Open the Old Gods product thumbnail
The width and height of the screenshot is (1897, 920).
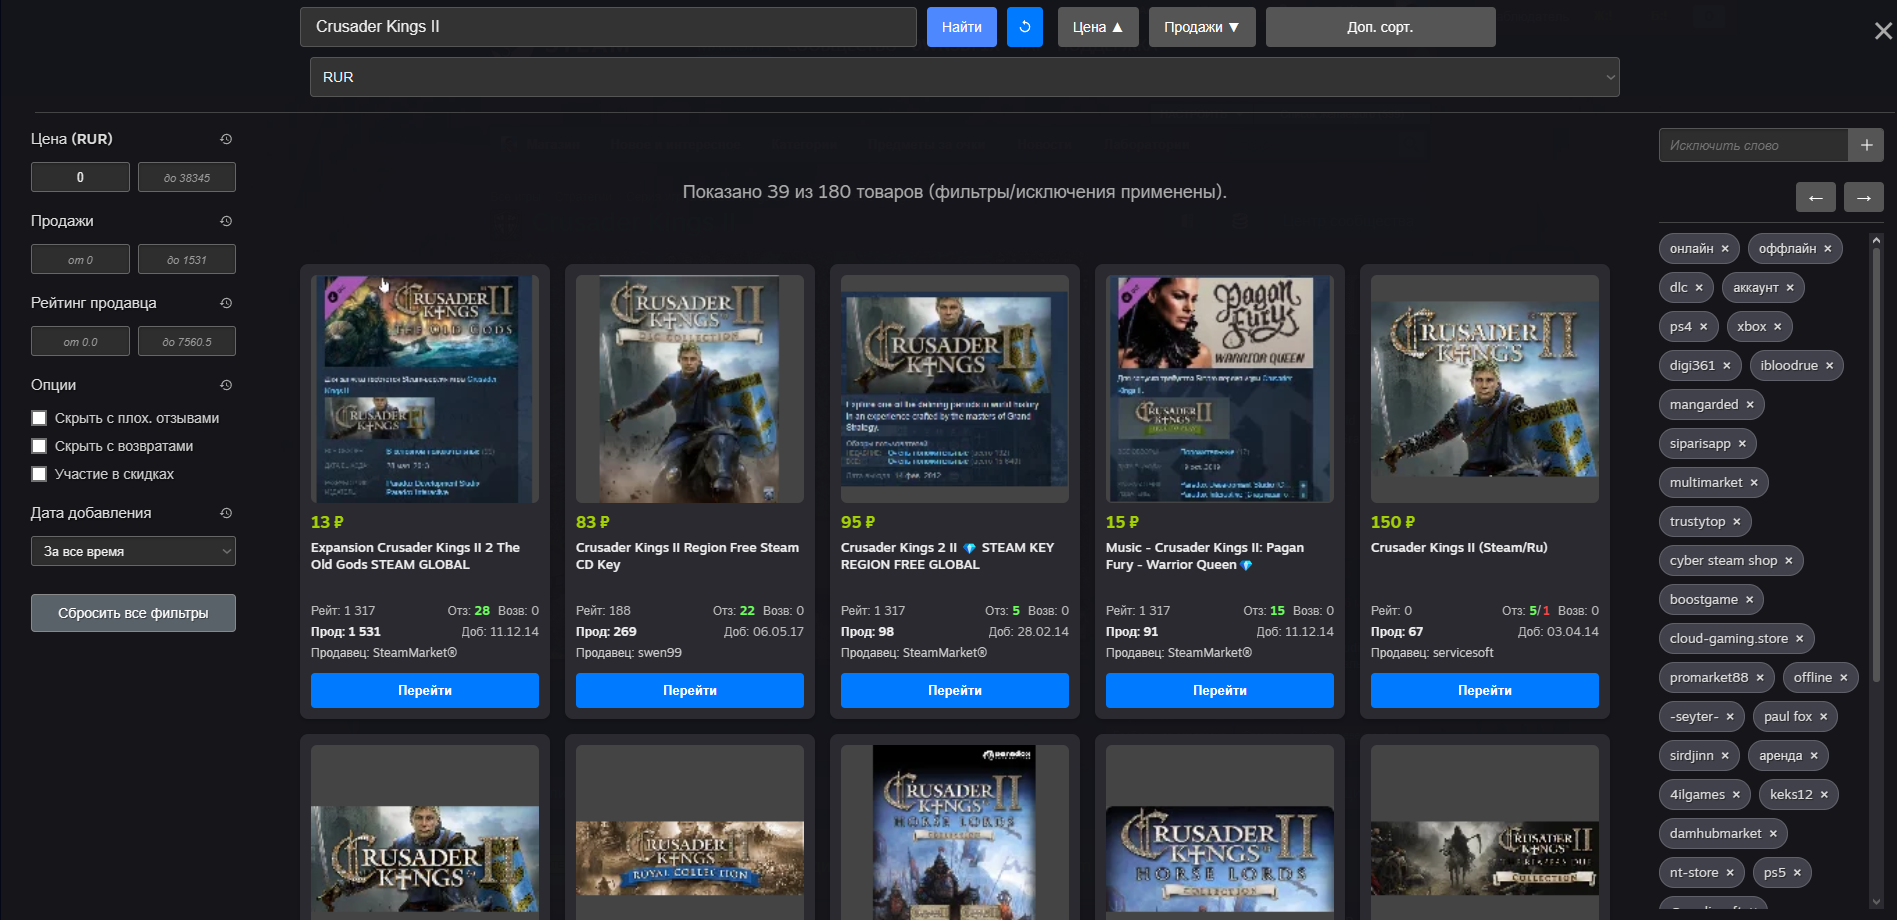425,389
